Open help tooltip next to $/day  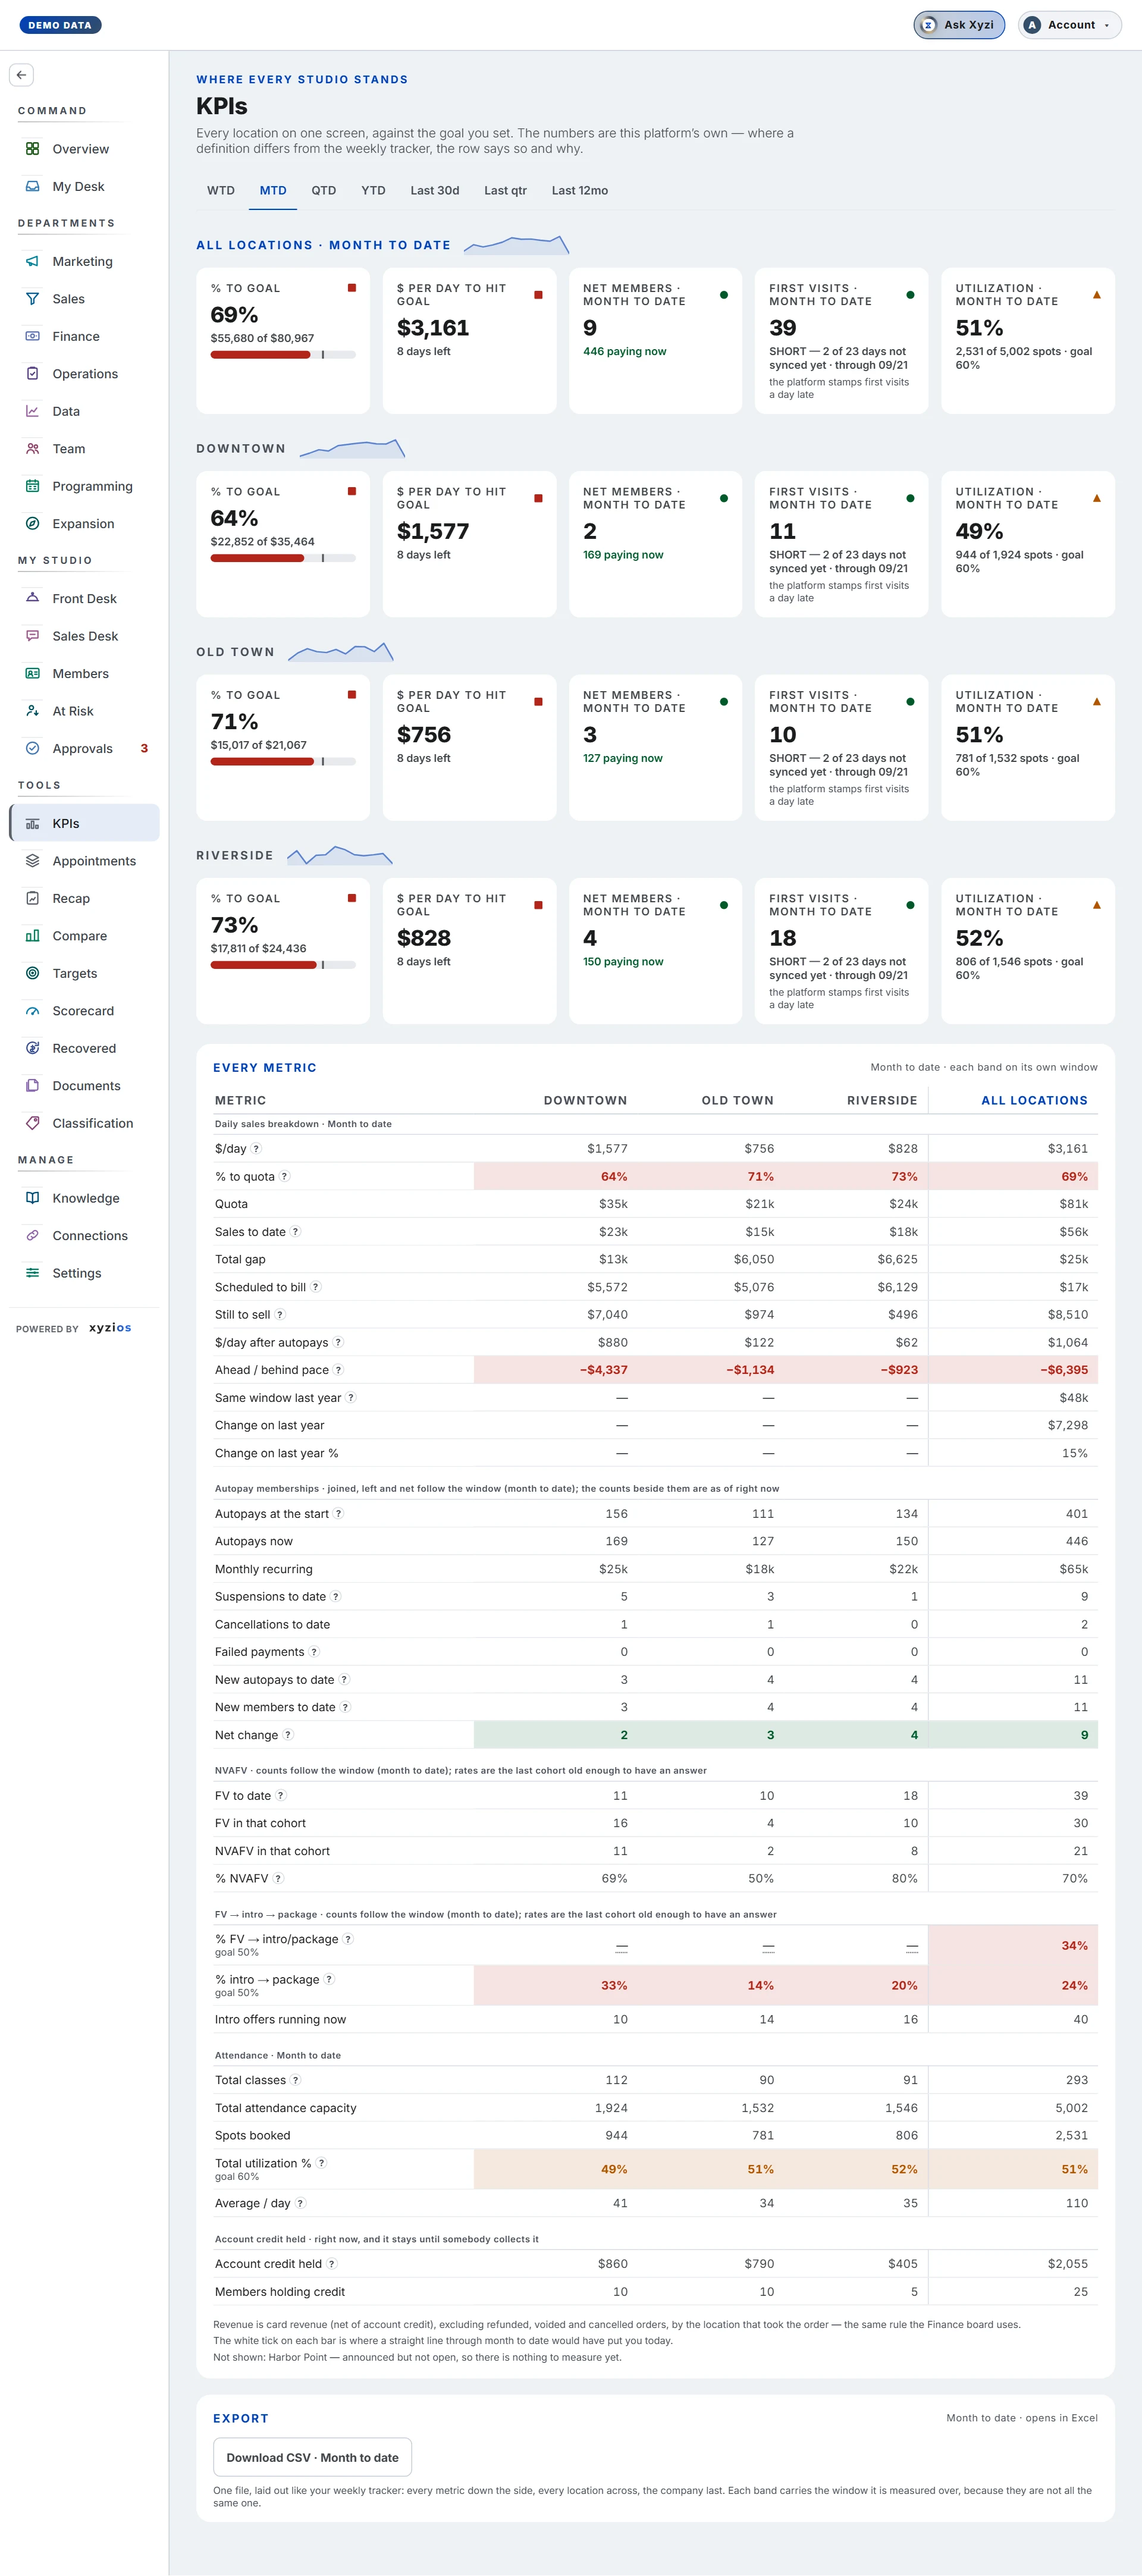pyautogui.click(x=256, y=1149)
